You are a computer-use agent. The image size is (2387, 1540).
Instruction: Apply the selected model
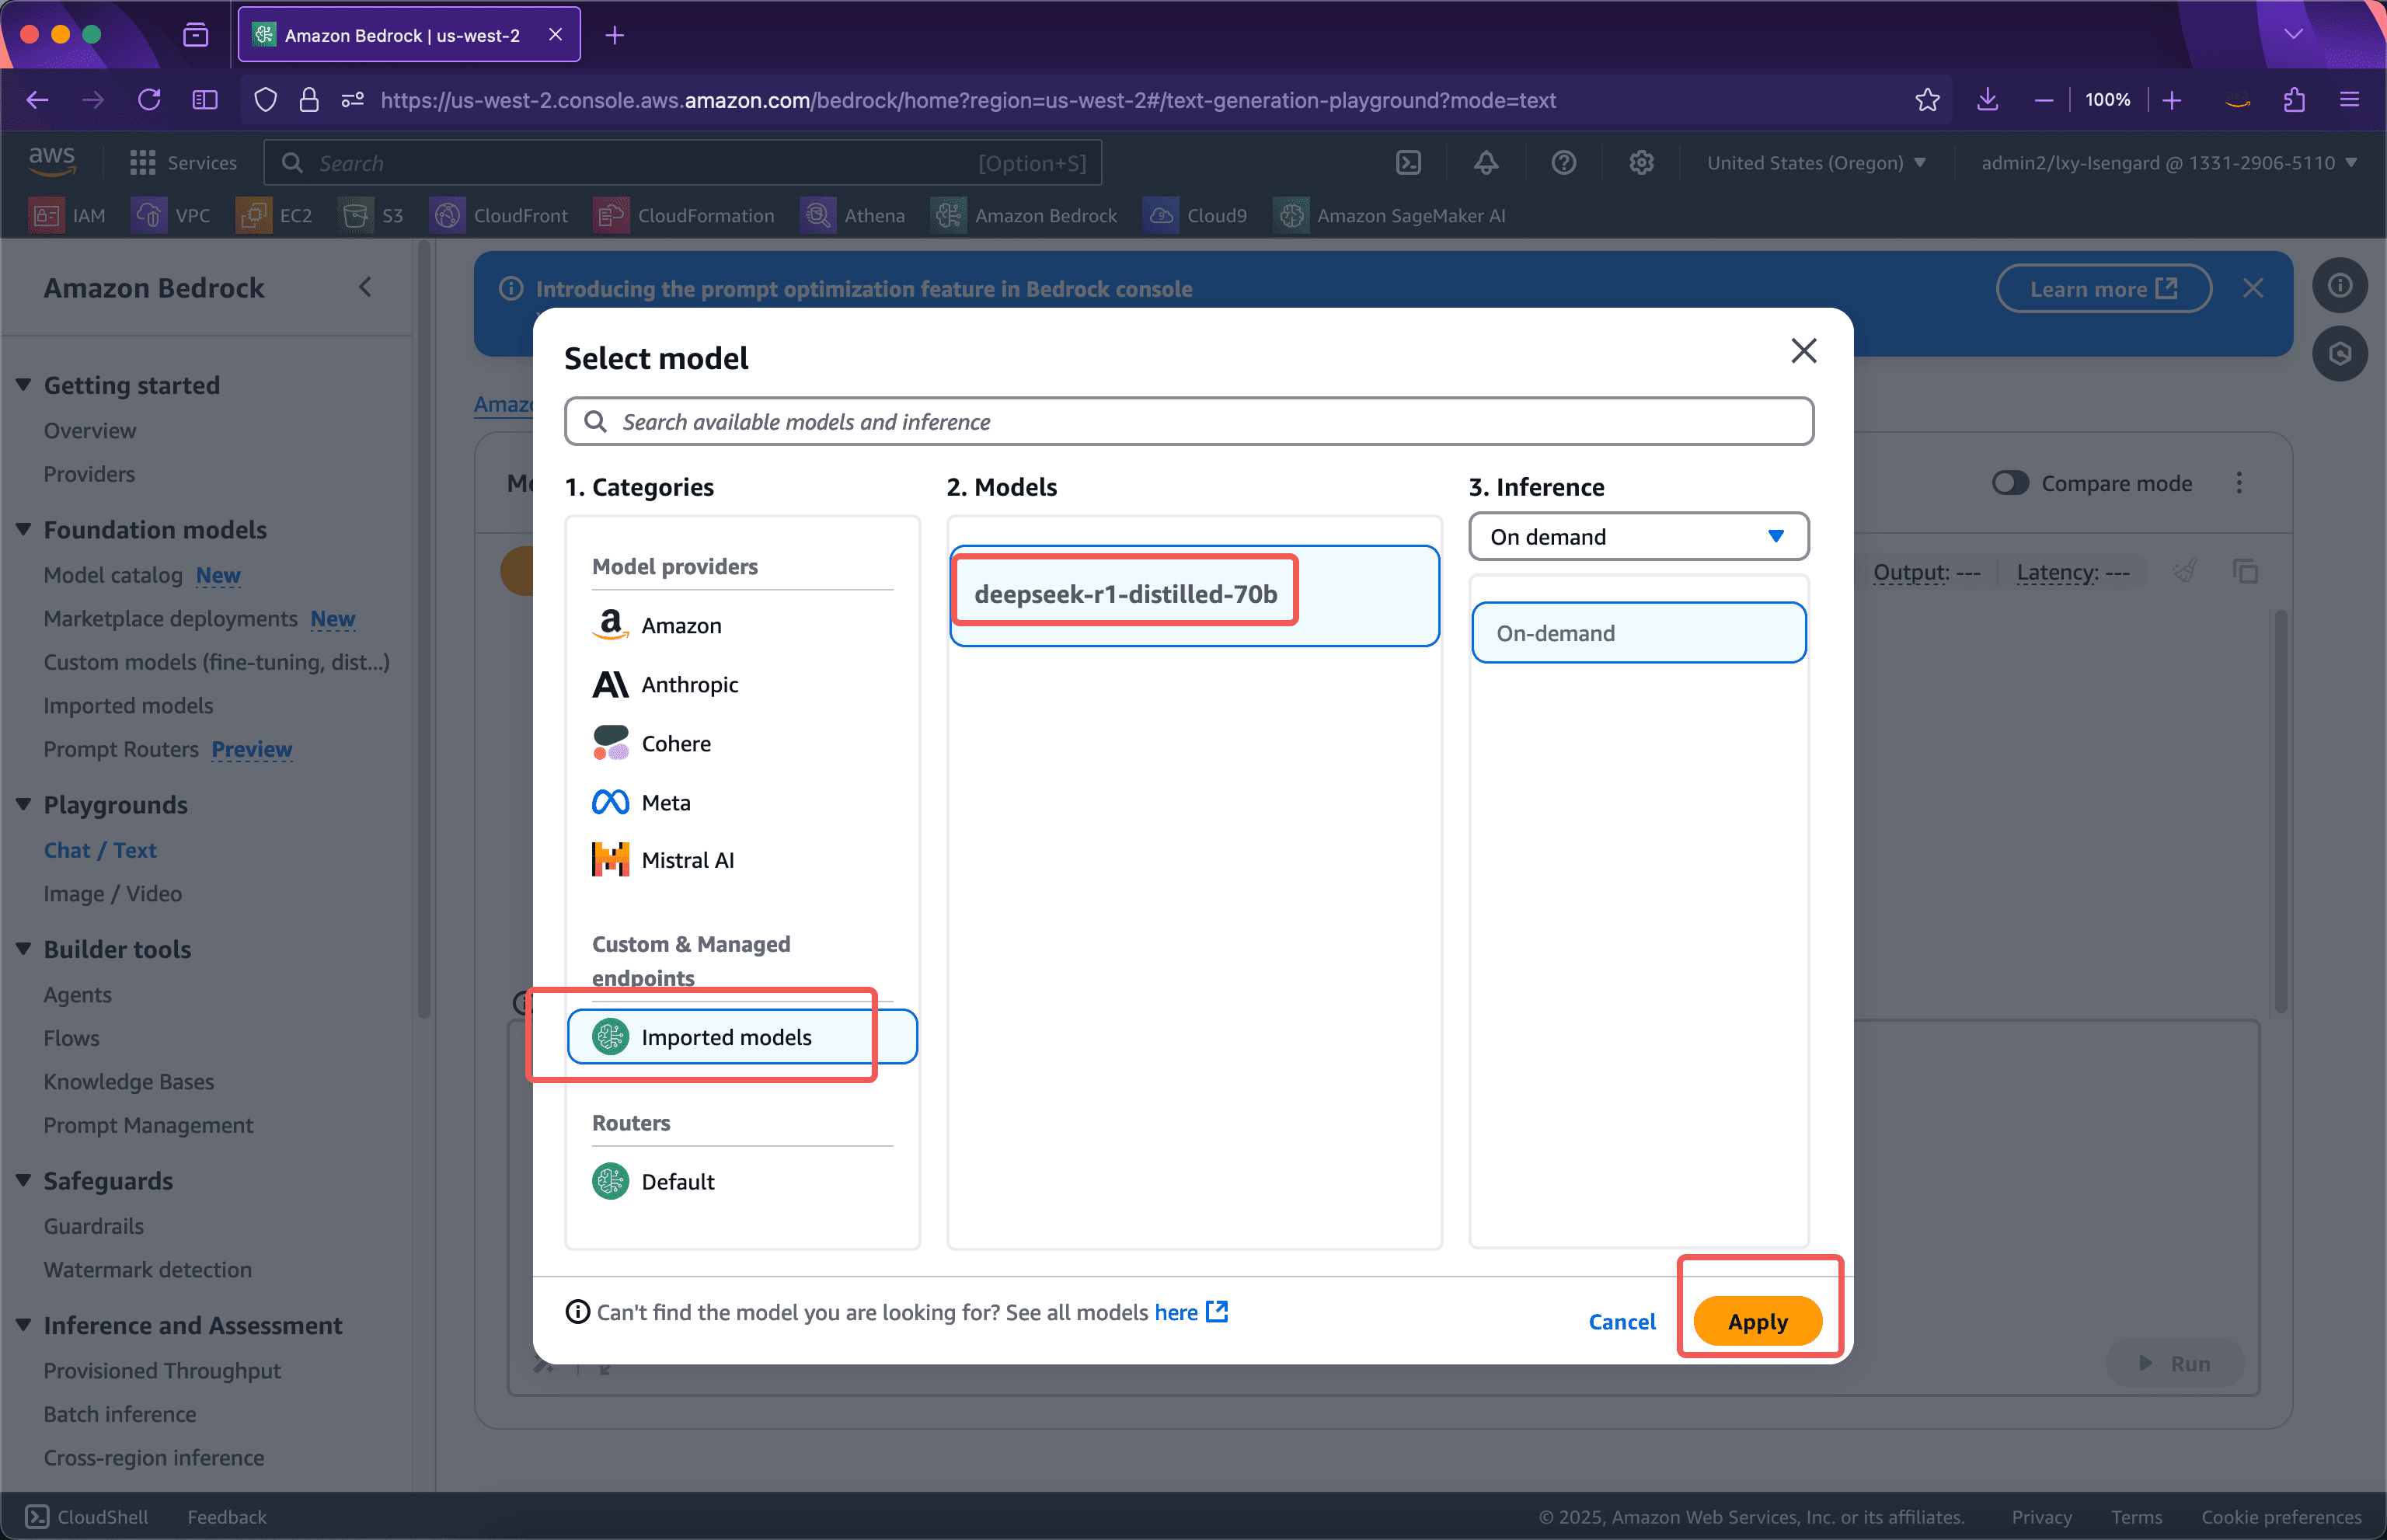[1758, 1321]
